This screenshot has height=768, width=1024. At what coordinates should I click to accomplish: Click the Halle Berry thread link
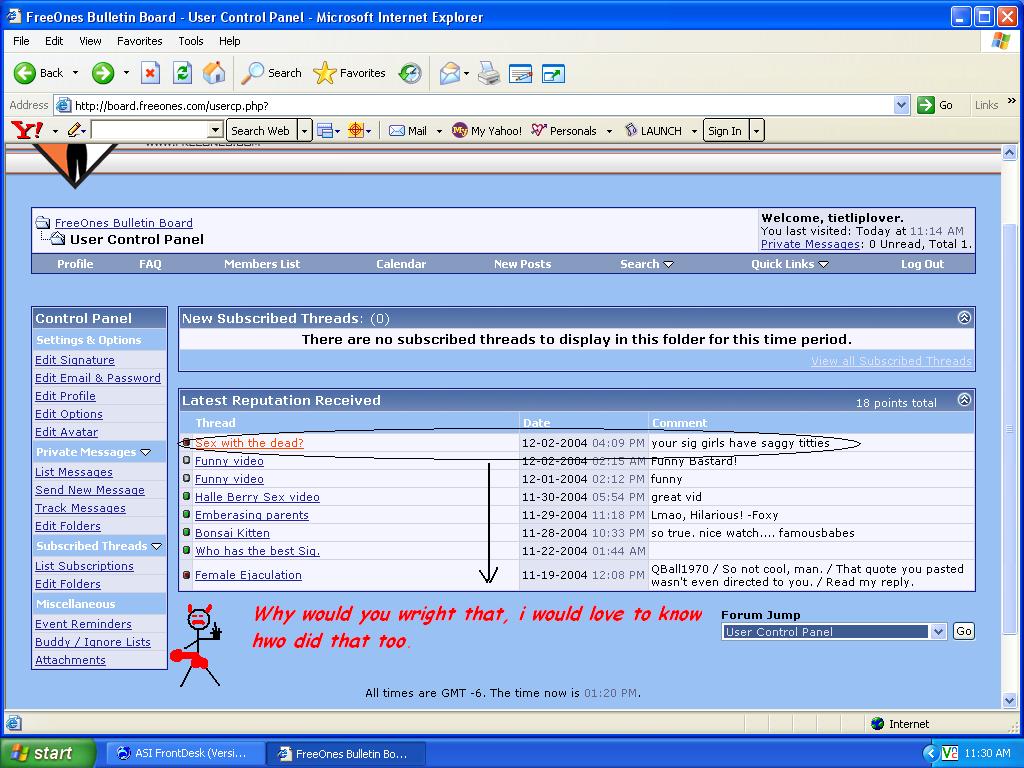coord(257,497)
